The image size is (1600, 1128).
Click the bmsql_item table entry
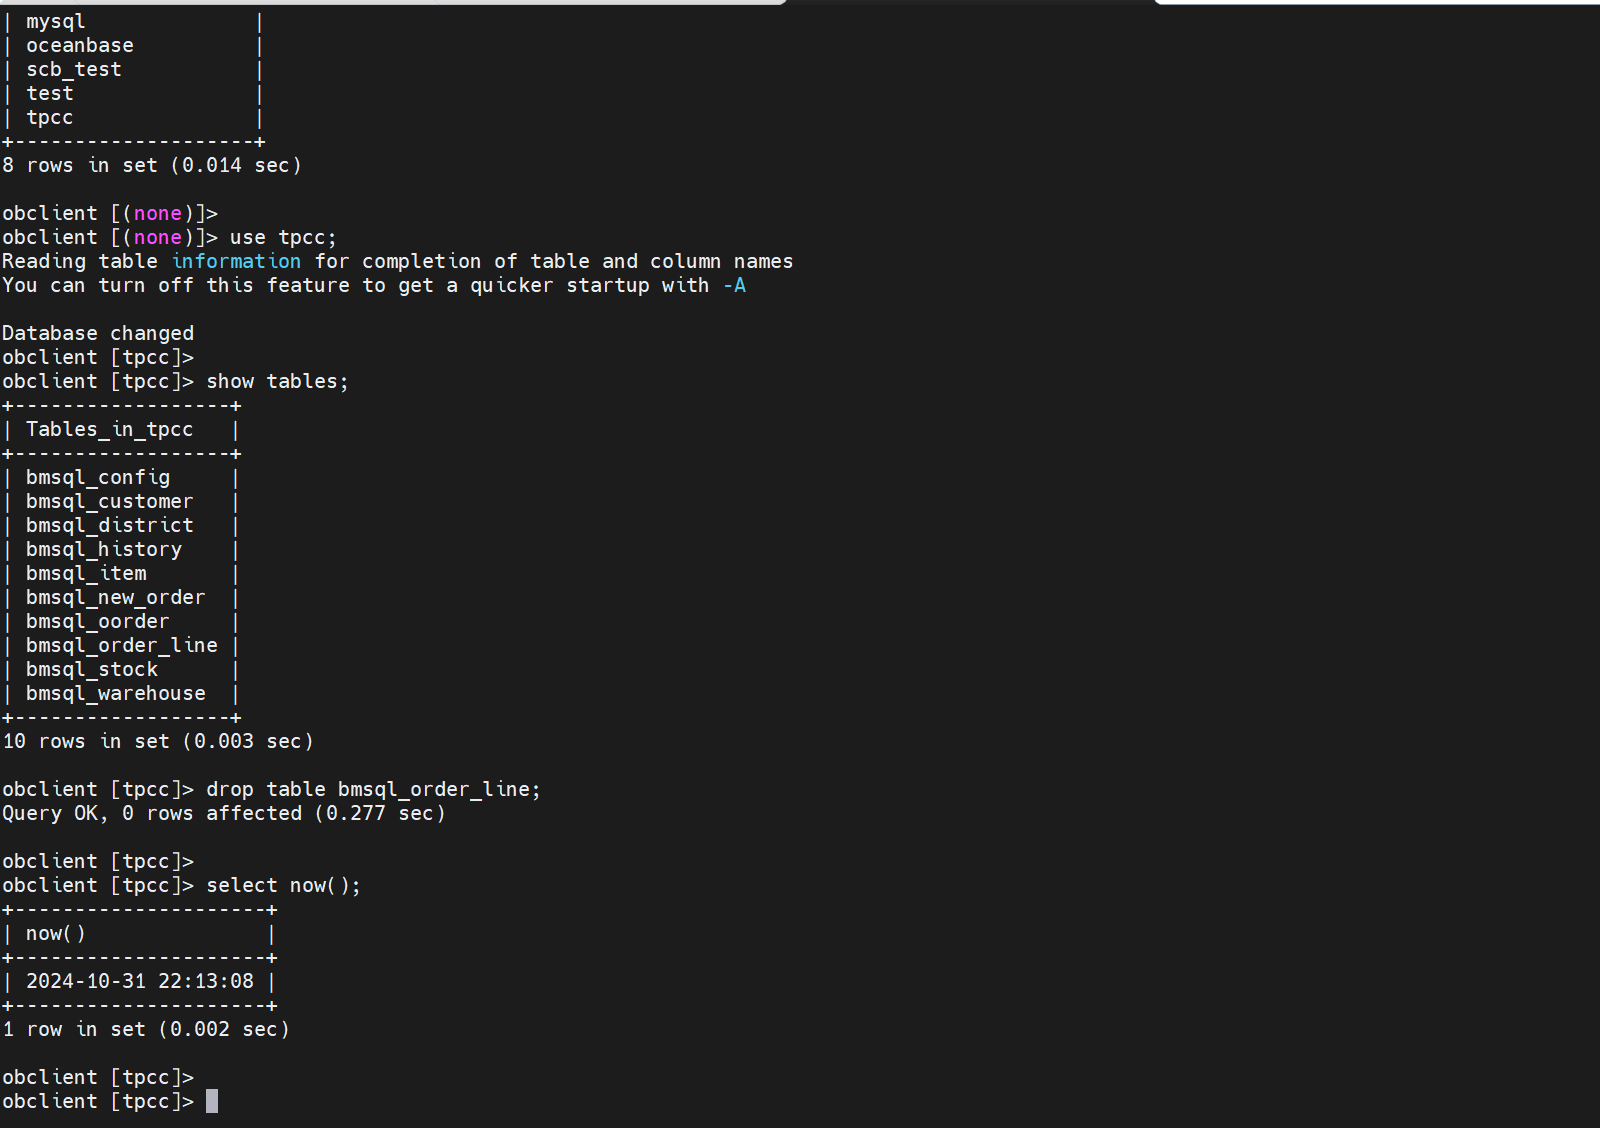[x=86, y=574]
